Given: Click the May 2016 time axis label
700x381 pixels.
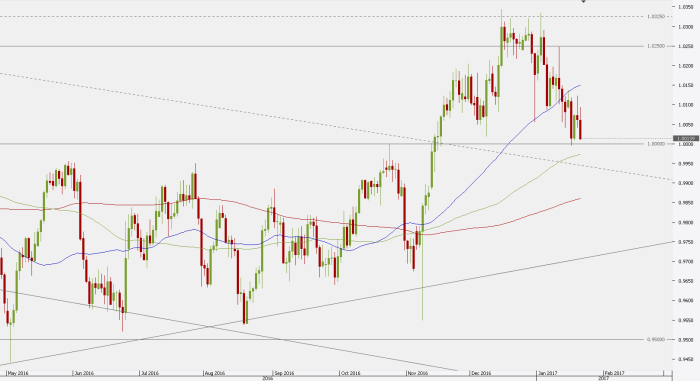Looking at the screenshot, I should (x=18, y=373).
